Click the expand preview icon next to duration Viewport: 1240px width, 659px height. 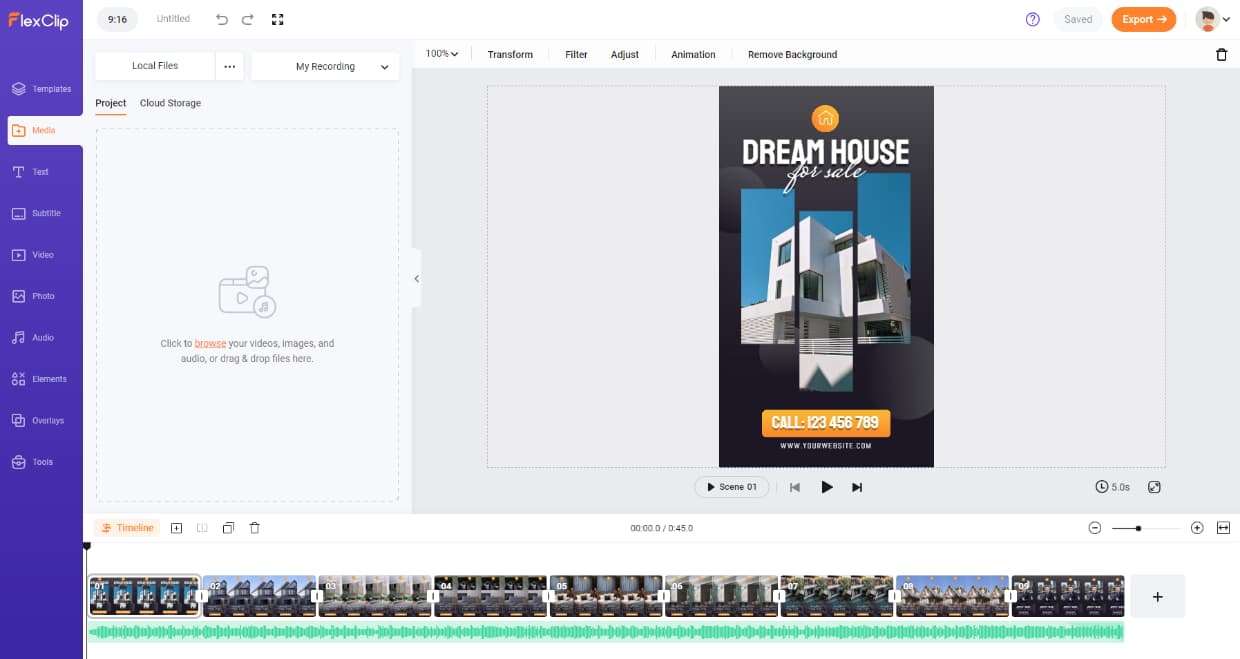tap(1154, 487)
